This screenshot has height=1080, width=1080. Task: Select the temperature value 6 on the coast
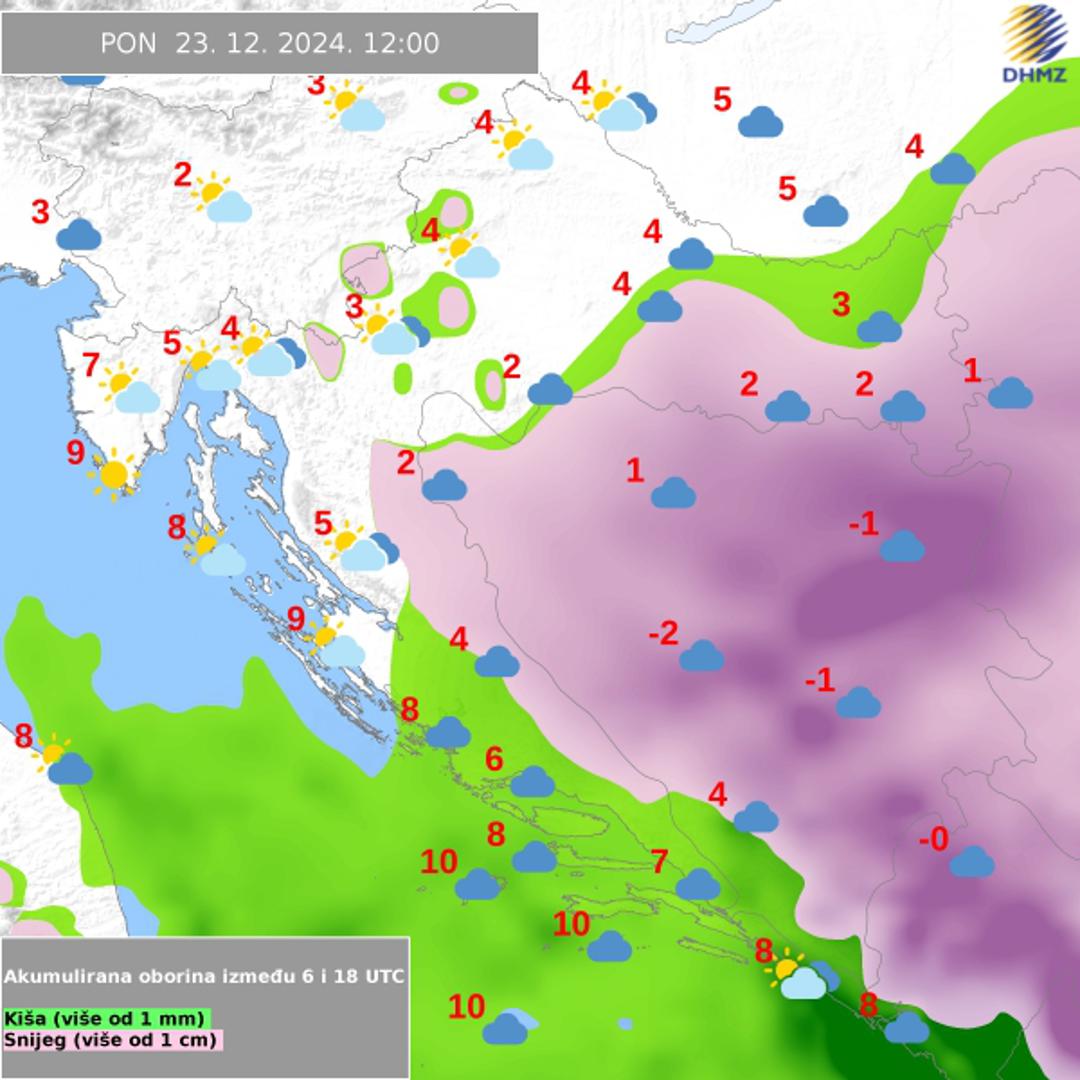[494, 759]
